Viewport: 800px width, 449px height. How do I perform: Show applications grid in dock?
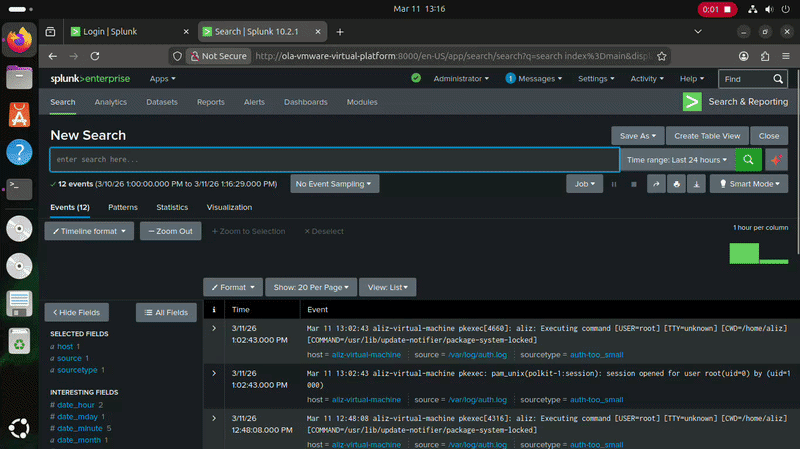[x=19, y=429]
